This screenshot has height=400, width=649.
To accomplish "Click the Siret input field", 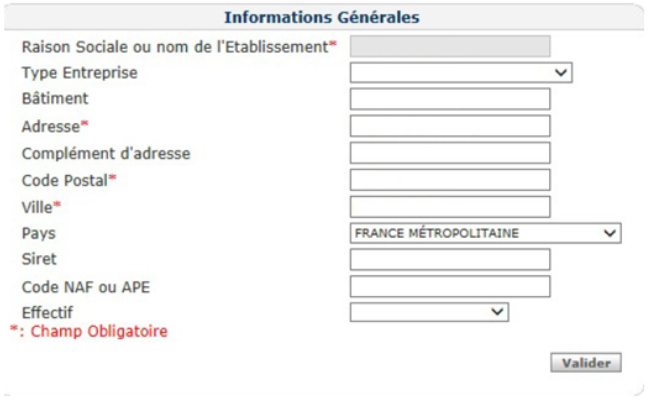I will (x=450, y=260).
